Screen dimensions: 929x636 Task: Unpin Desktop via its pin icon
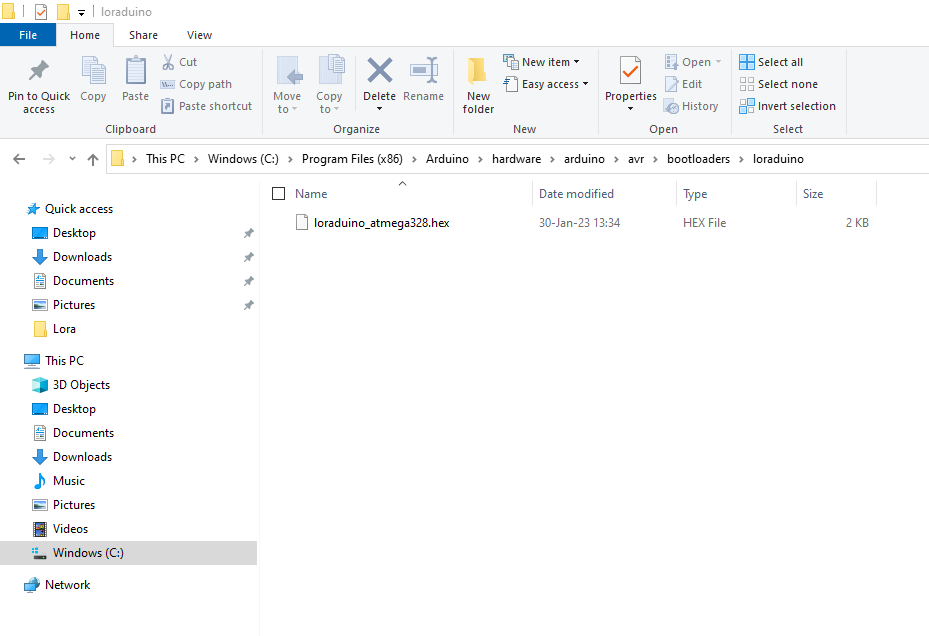tap(249, 233)
